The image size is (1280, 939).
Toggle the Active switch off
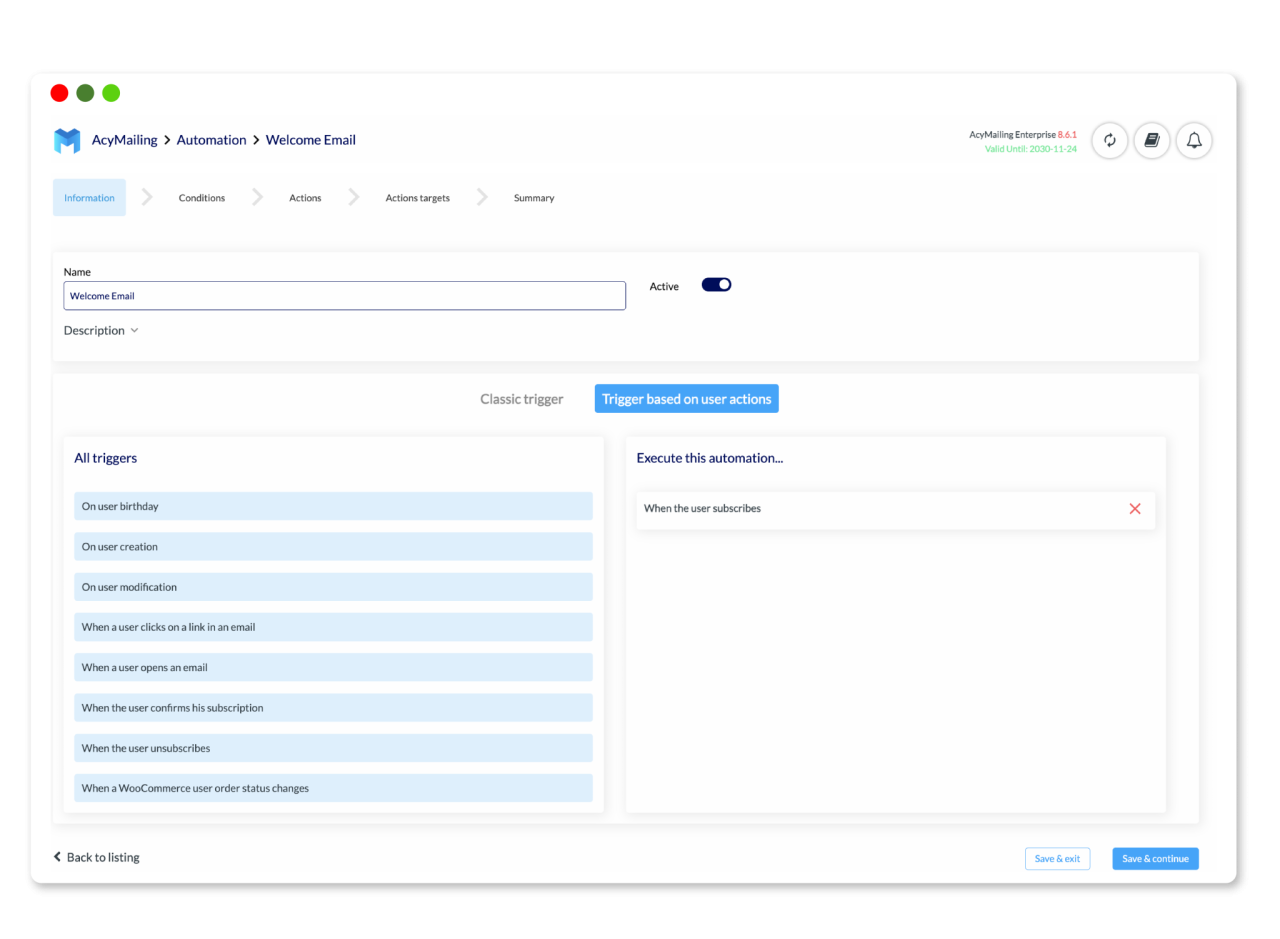point(716,285)
